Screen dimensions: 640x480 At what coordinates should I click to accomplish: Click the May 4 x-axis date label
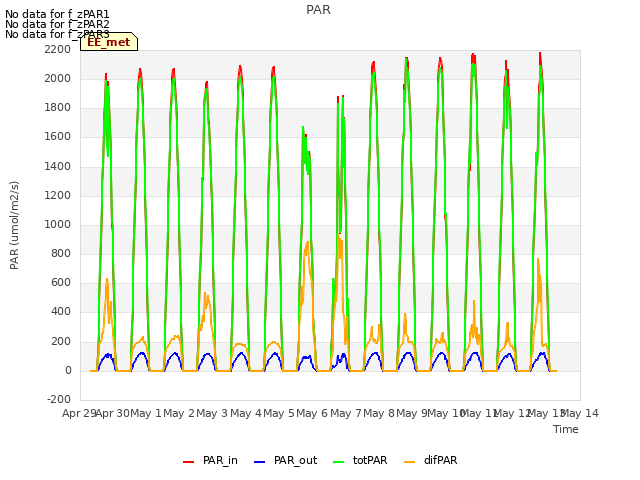(x=246, y=413)
